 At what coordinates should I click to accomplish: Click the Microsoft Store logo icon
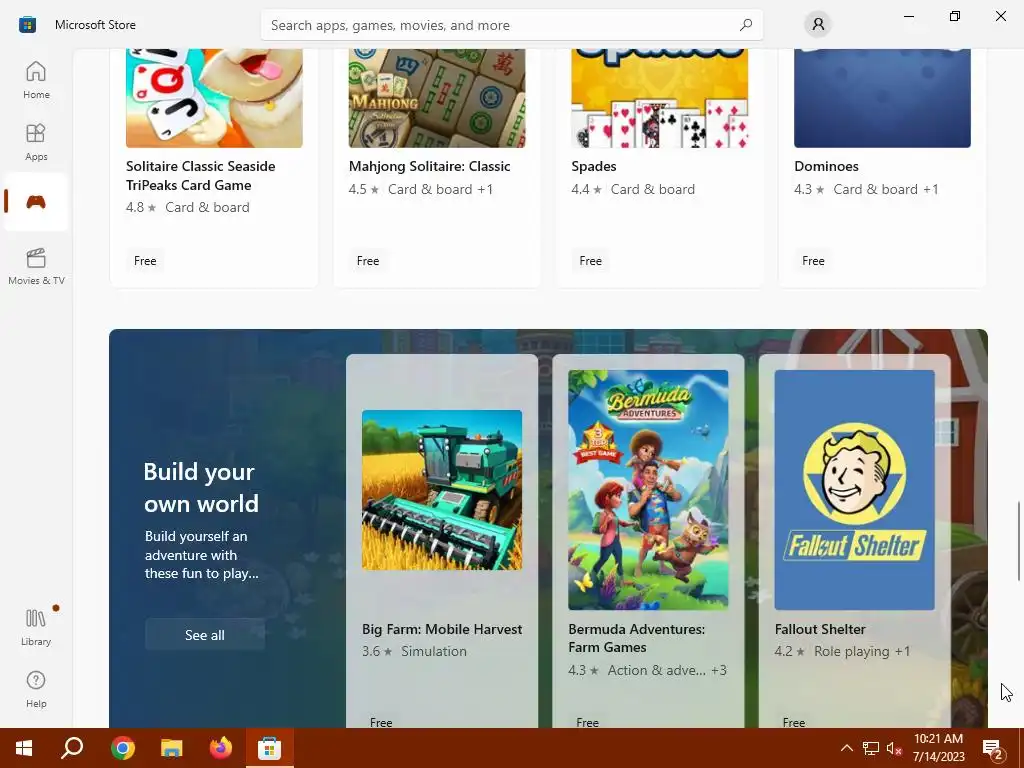27,25
